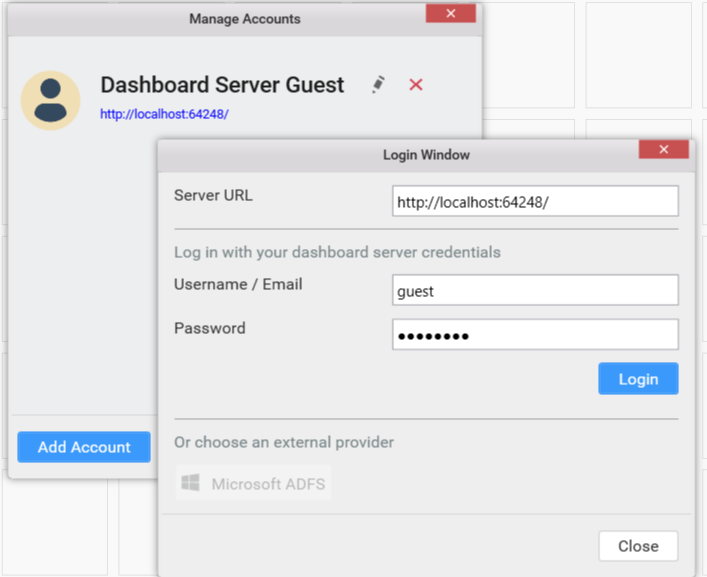Select the Password input field
Image resolution: width=707 pixels, height=577 pixels.
tap(535, 335)
